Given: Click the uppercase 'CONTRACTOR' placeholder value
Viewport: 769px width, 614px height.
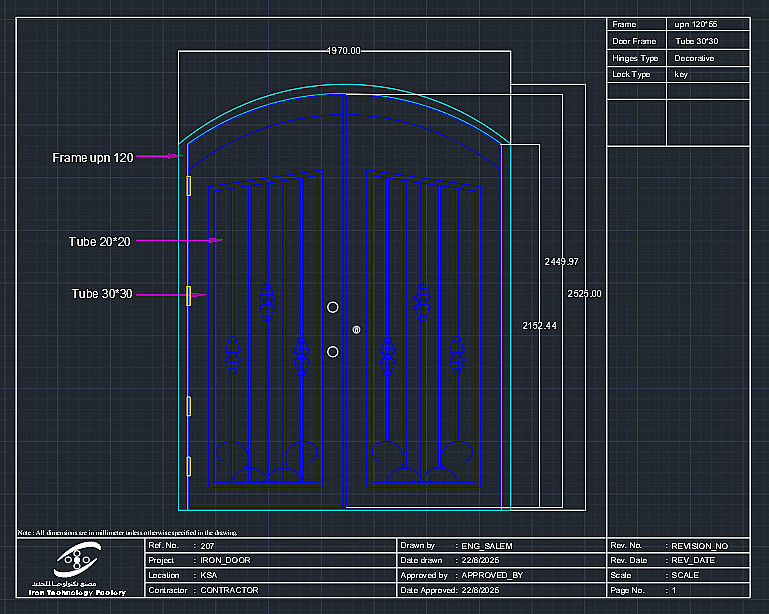Looking at the screenshot, I should pos(229,590).
